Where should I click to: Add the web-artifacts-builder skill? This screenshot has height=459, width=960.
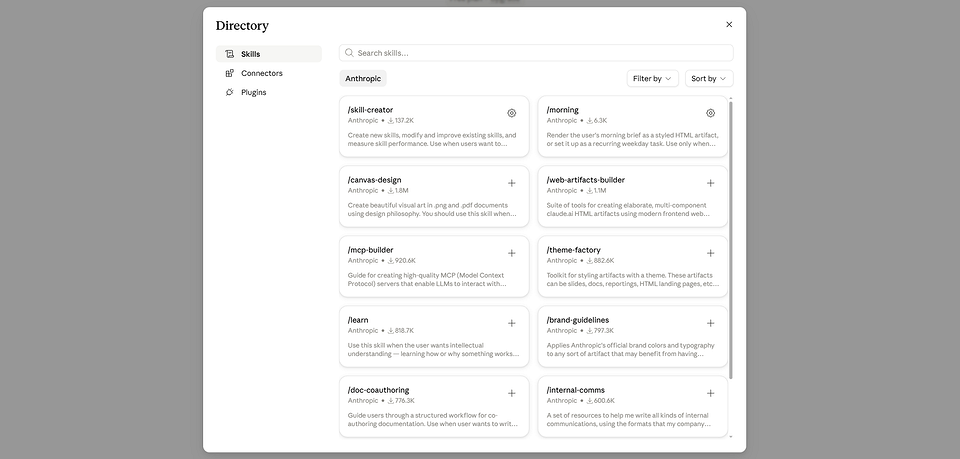pos(710,183)
